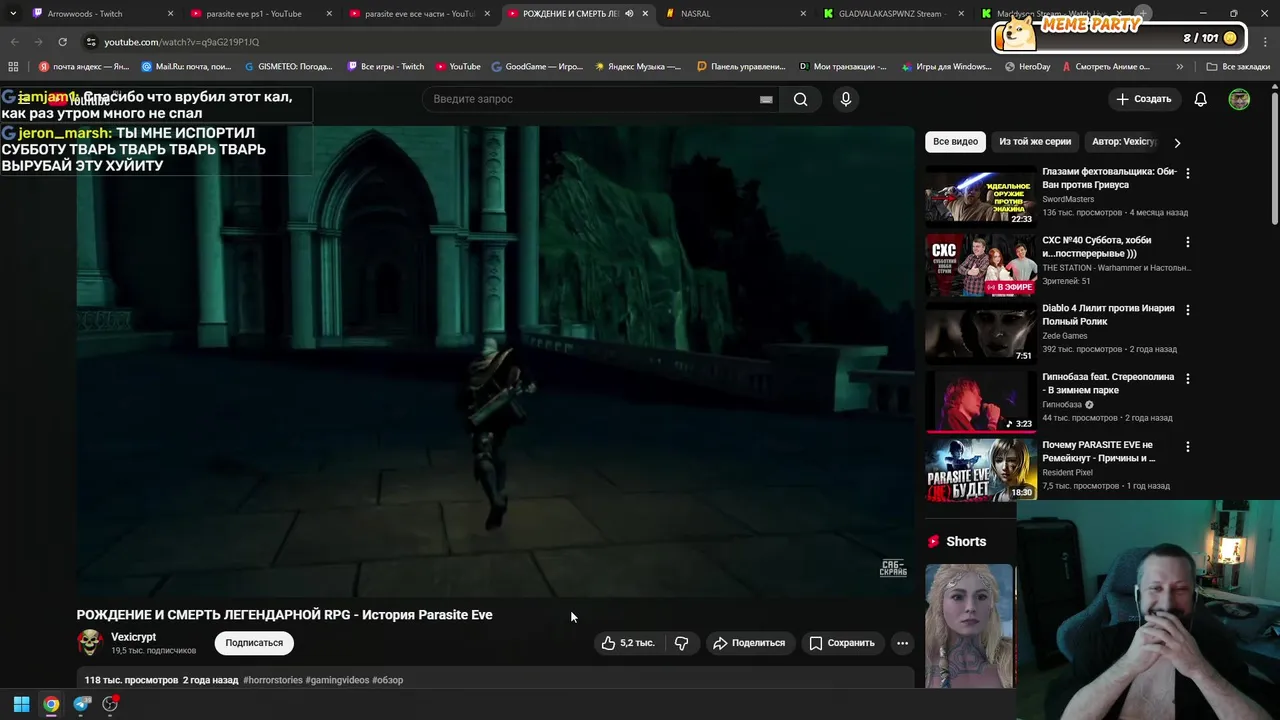Click the #horrorstories hashtag
Screen dimensions: 1280x720
coord(272,680)
